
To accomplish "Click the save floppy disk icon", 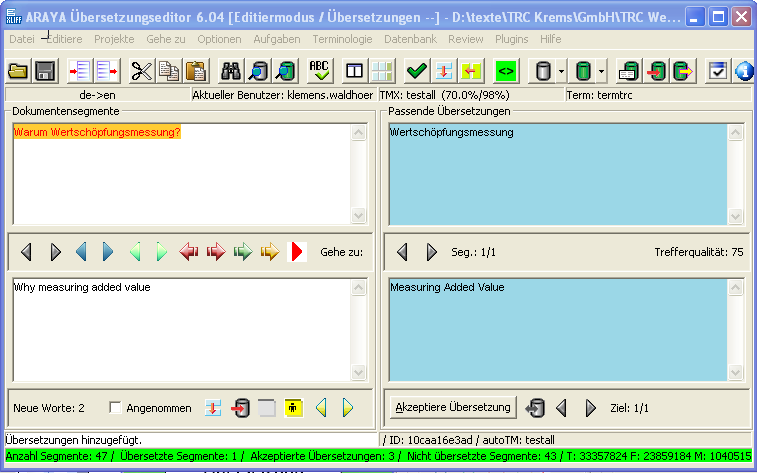I will [x=44, y=71].
